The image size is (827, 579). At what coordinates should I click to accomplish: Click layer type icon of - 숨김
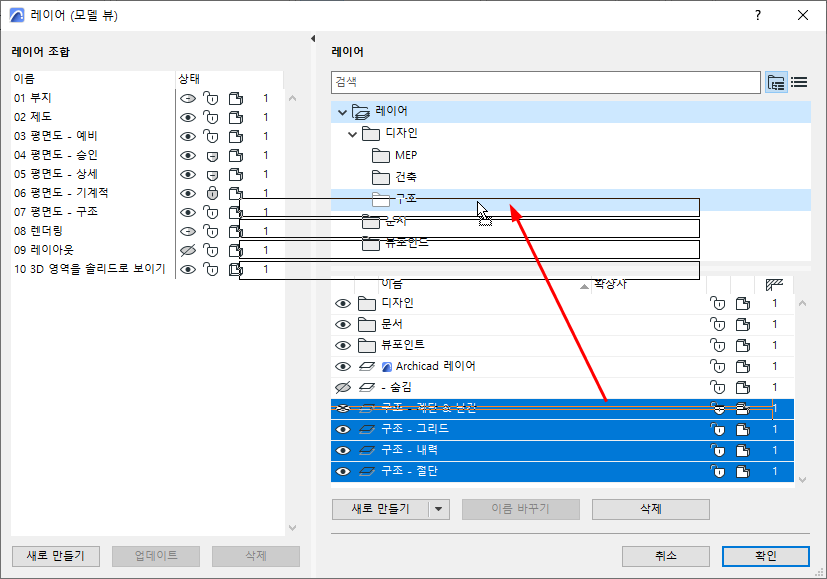[x=367, y=388]
